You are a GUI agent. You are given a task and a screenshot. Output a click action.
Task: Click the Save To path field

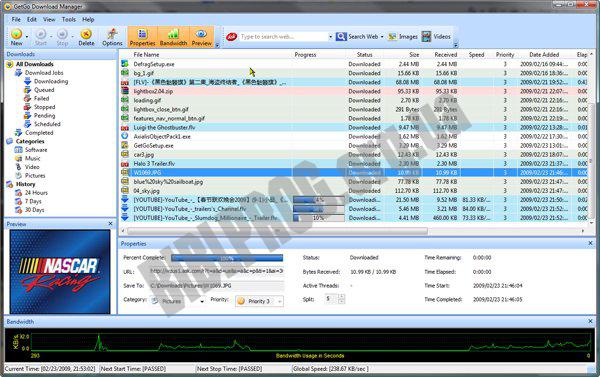click(x=217, y=286)
